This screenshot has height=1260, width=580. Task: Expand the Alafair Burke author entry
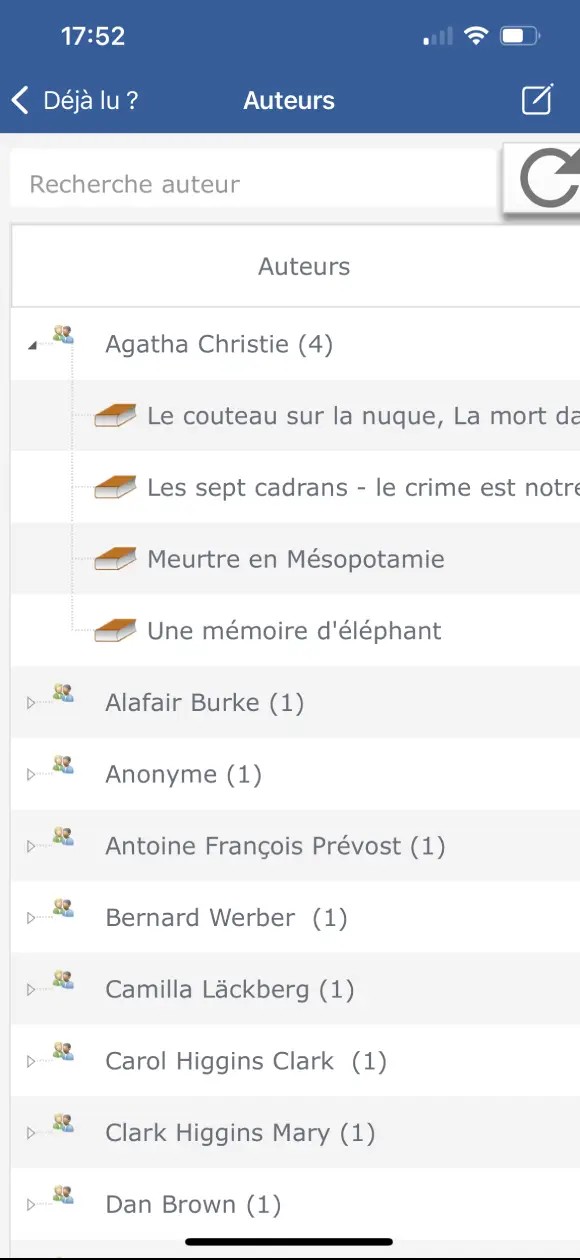click(31, 703)
